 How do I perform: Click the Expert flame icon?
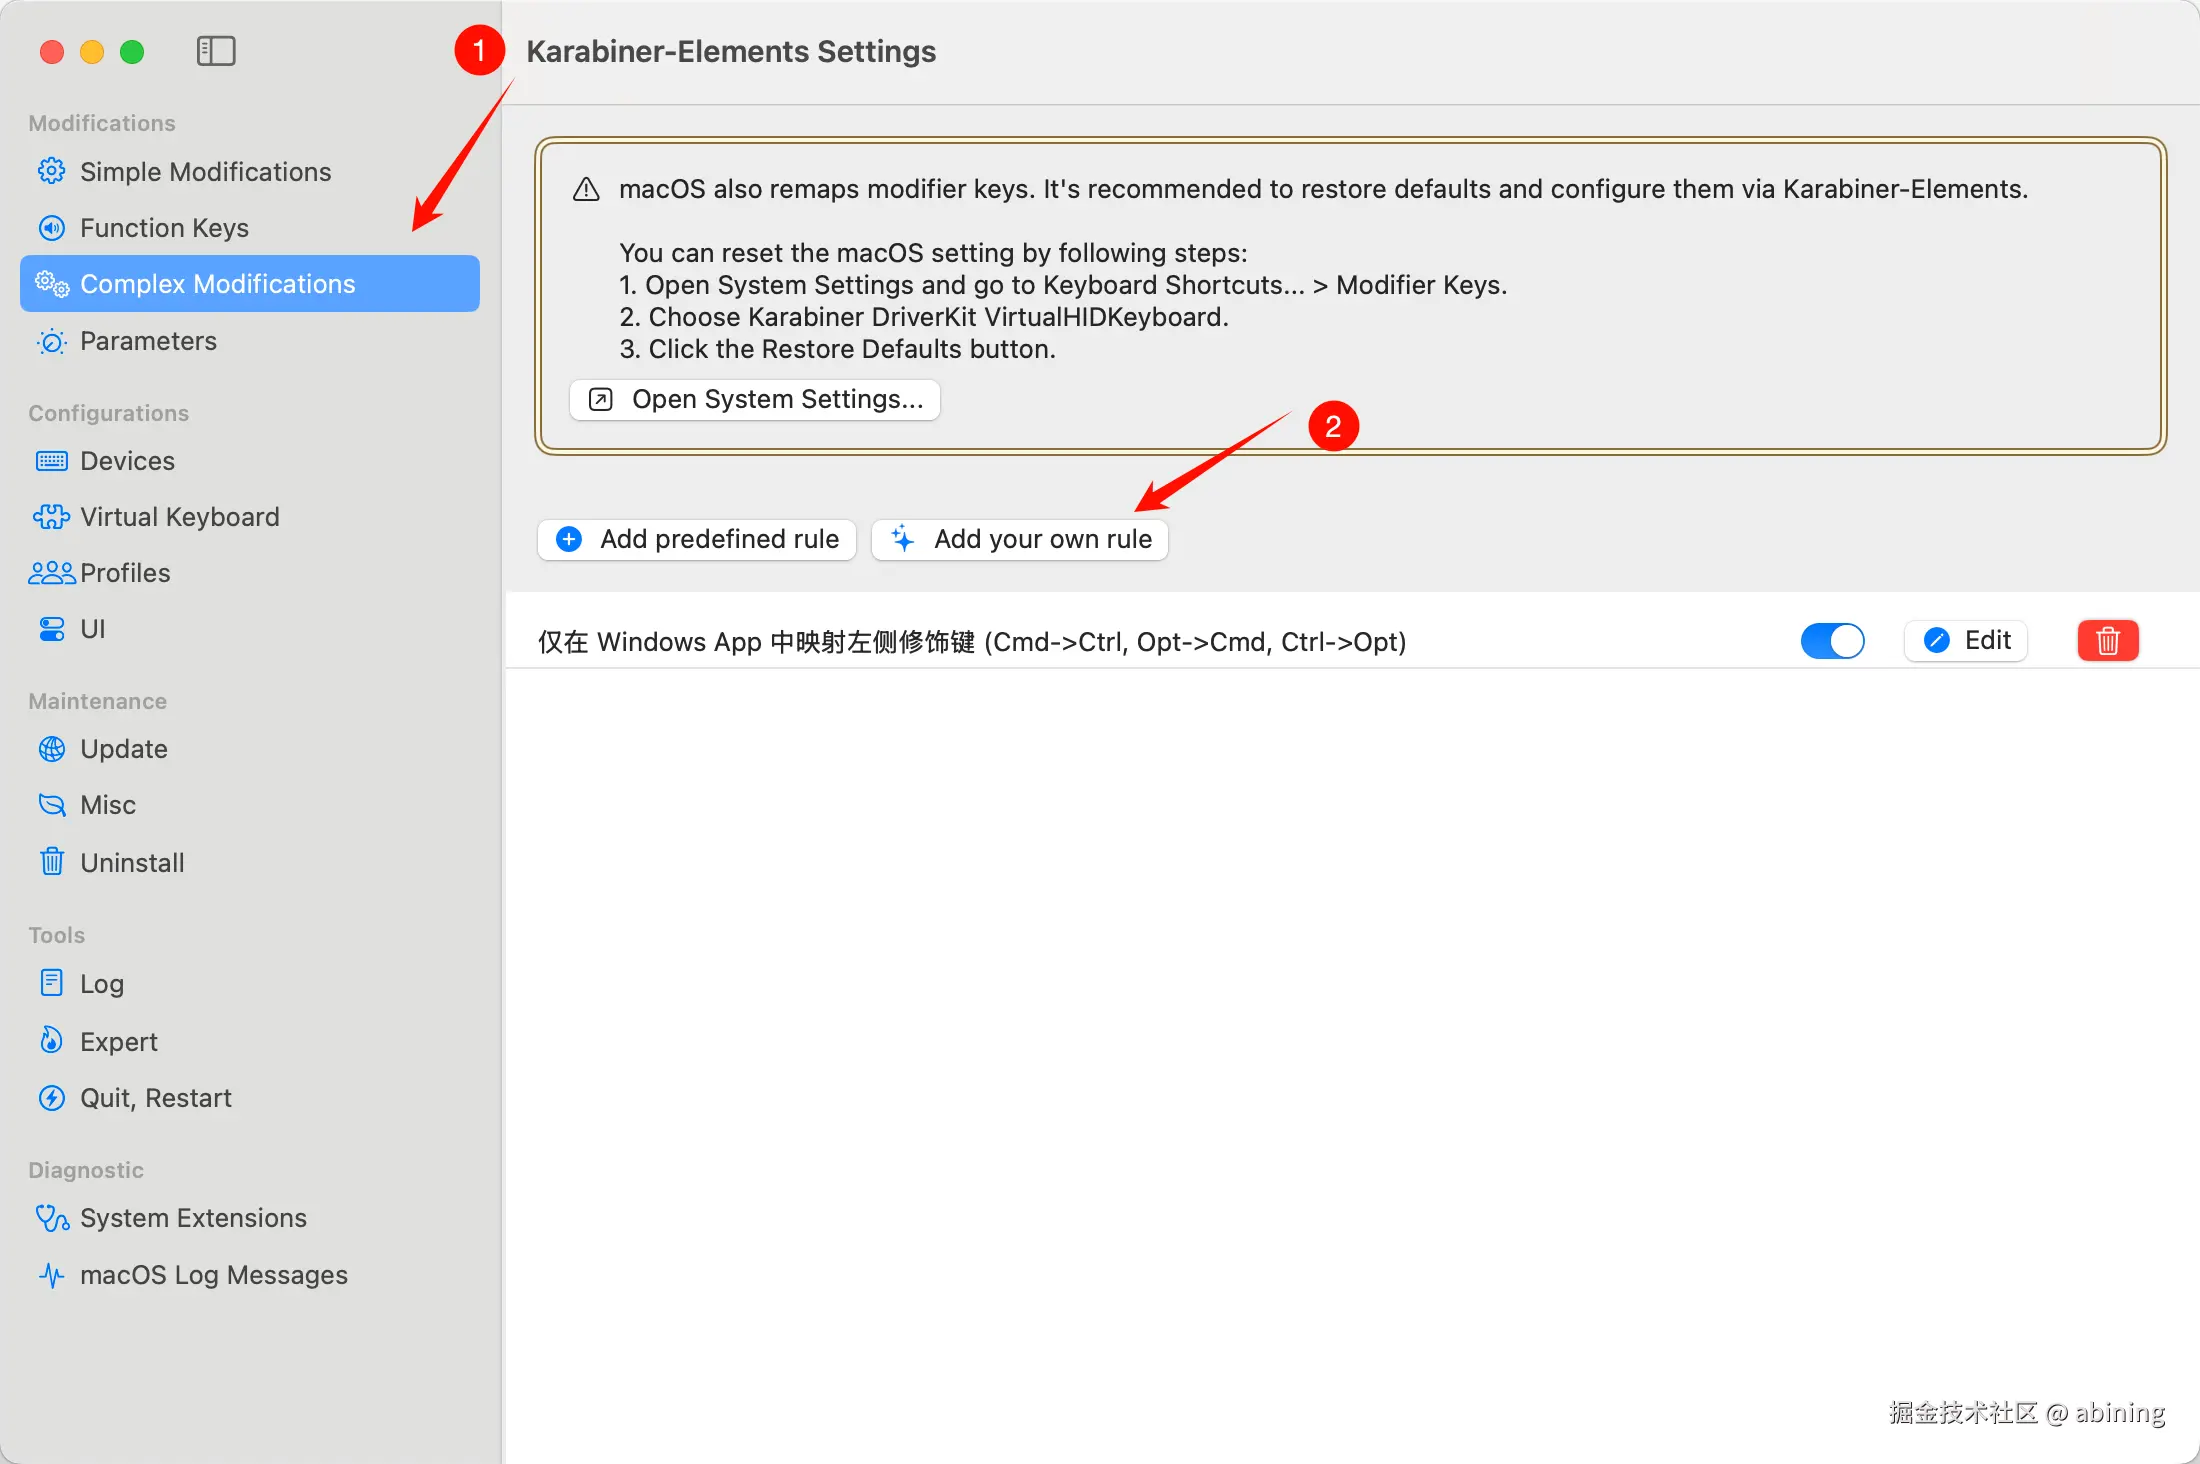pos(52,1041)
